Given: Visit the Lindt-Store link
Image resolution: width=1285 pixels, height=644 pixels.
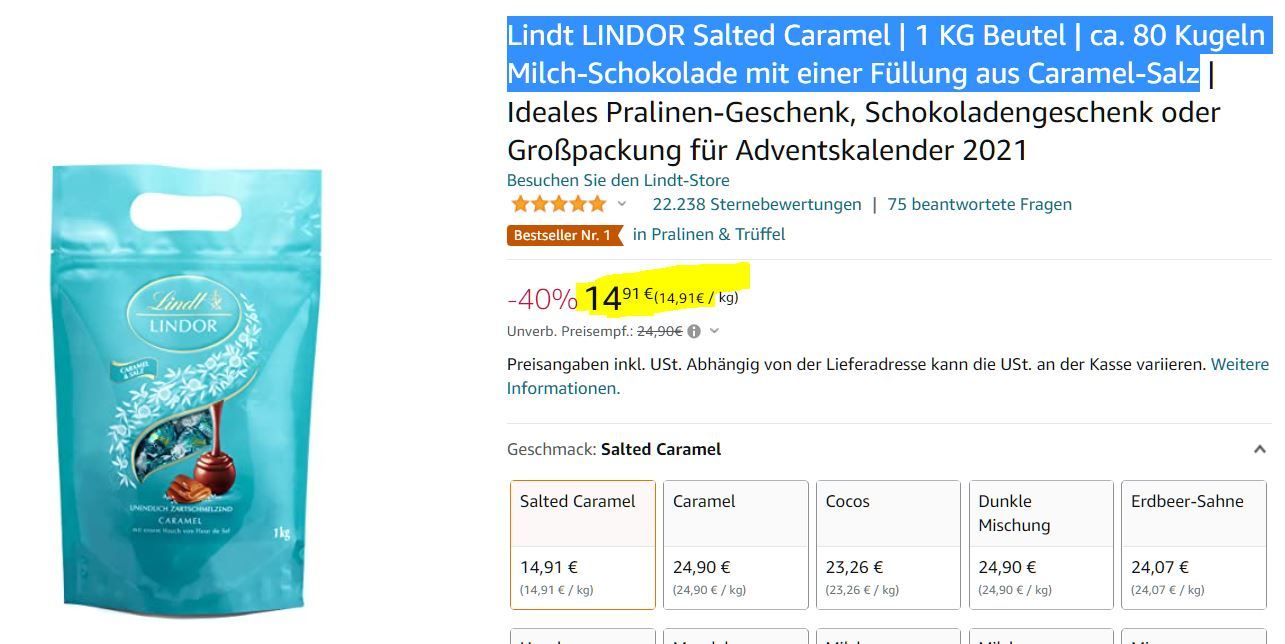Looking at the screenshot, I should (x=618, y=180).
